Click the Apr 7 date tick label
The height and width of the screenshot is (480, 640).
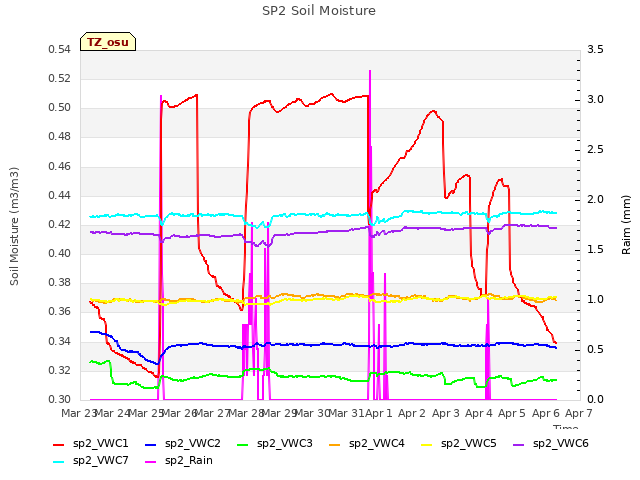pos(579,413)
